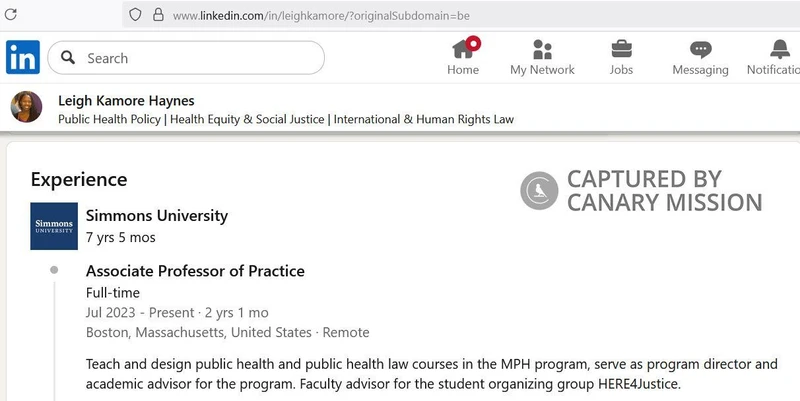The height and width of the screenshot is (401, 800).
Task: Select the Associate Professor of Practice title
Action: point(195,271)
